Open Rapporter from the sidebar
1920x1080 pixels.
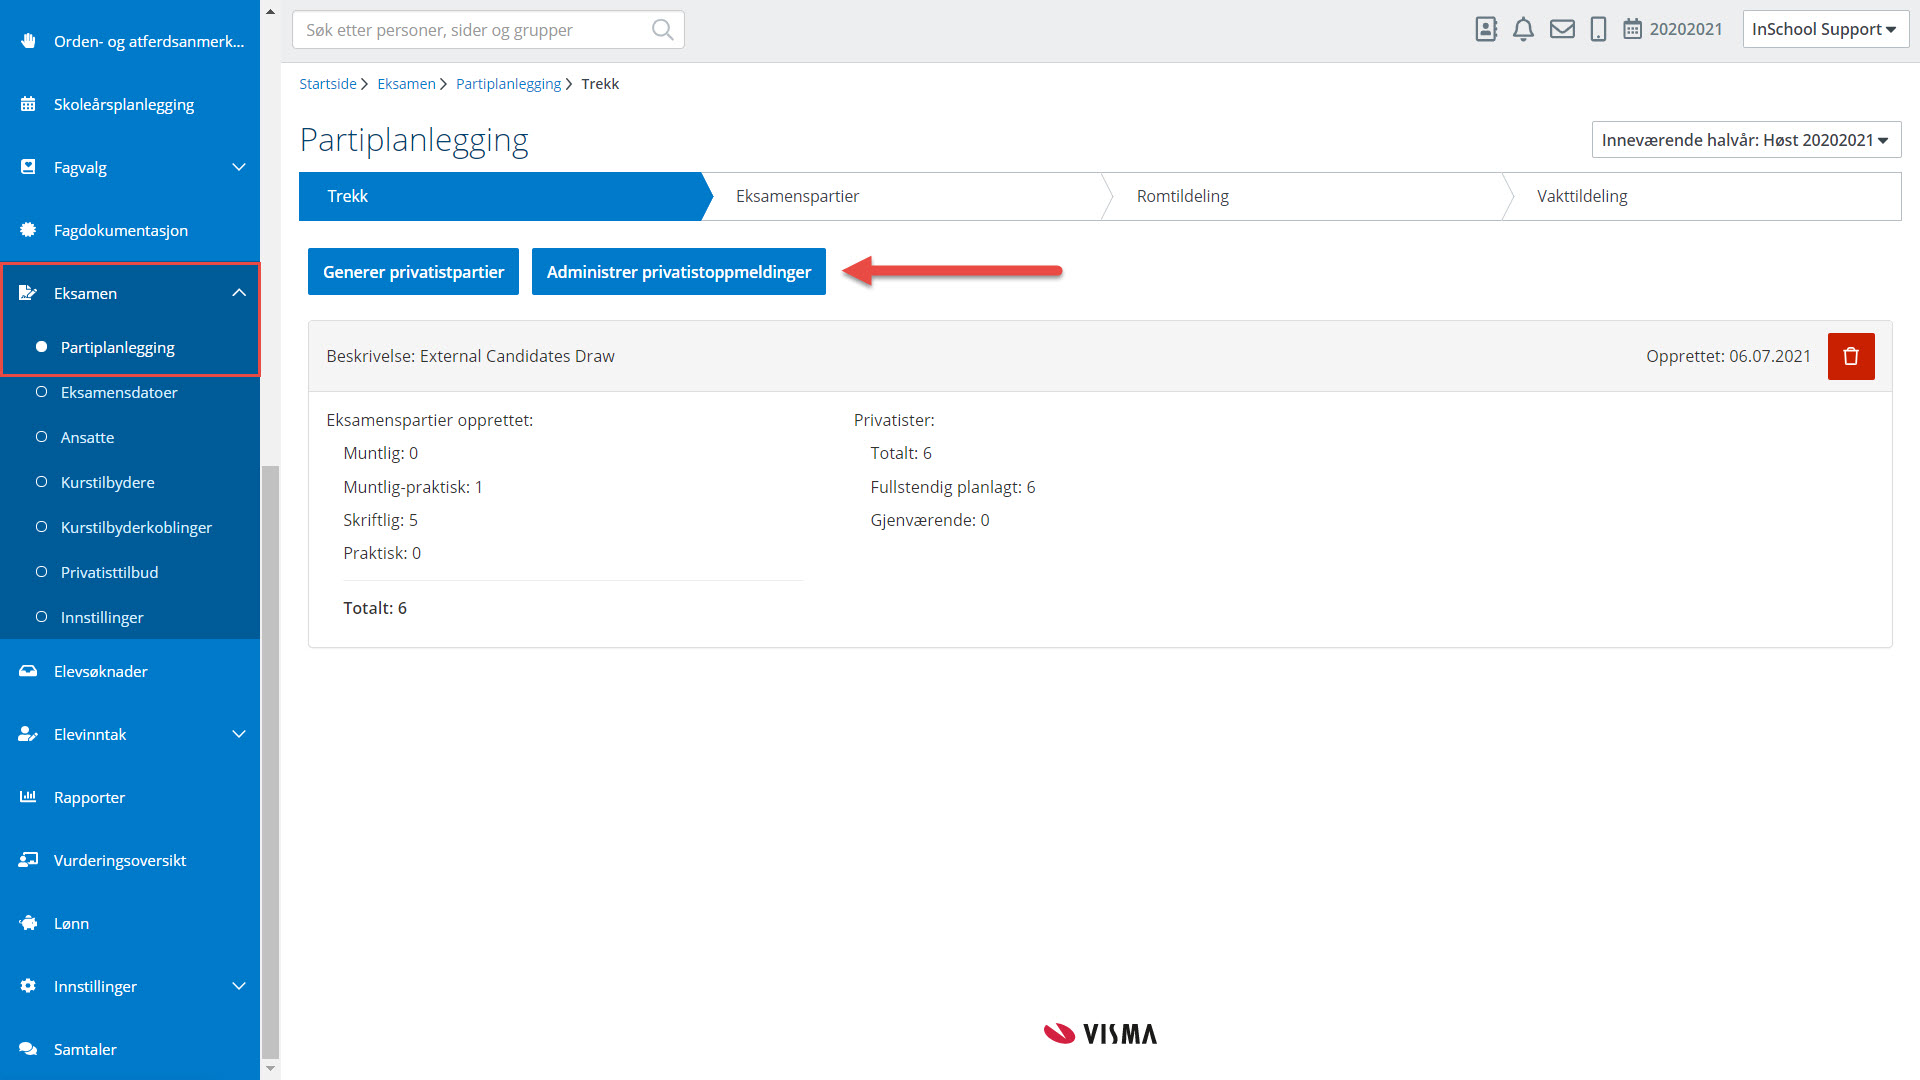click(x=130, y=797)
